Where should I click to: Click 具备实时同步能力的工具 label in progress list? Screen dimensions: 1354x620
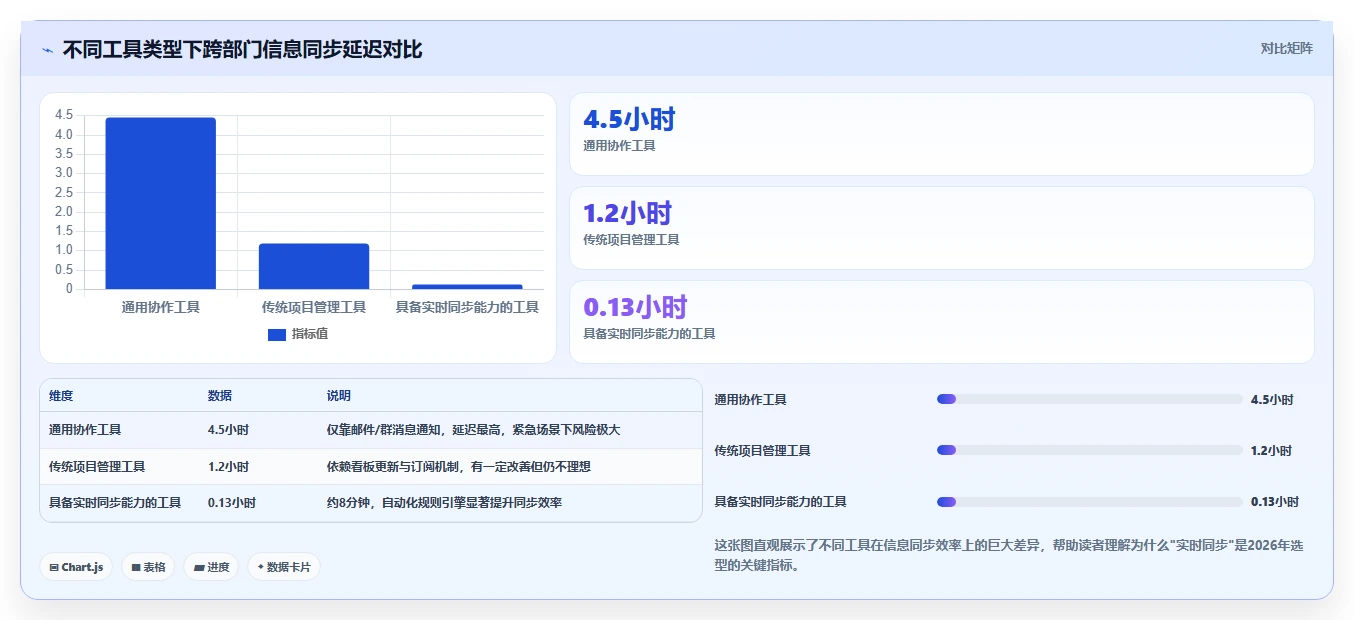point(780,502)
